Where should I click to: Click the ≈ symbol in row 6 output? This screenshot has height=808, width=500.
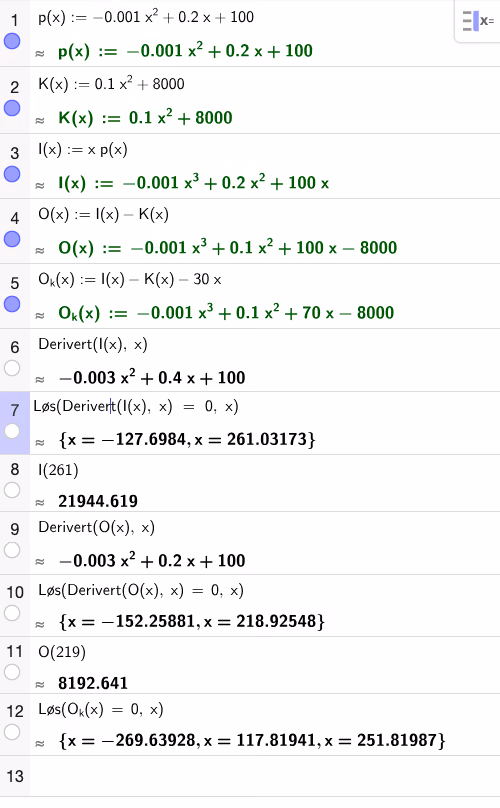[x=40, y=380]
